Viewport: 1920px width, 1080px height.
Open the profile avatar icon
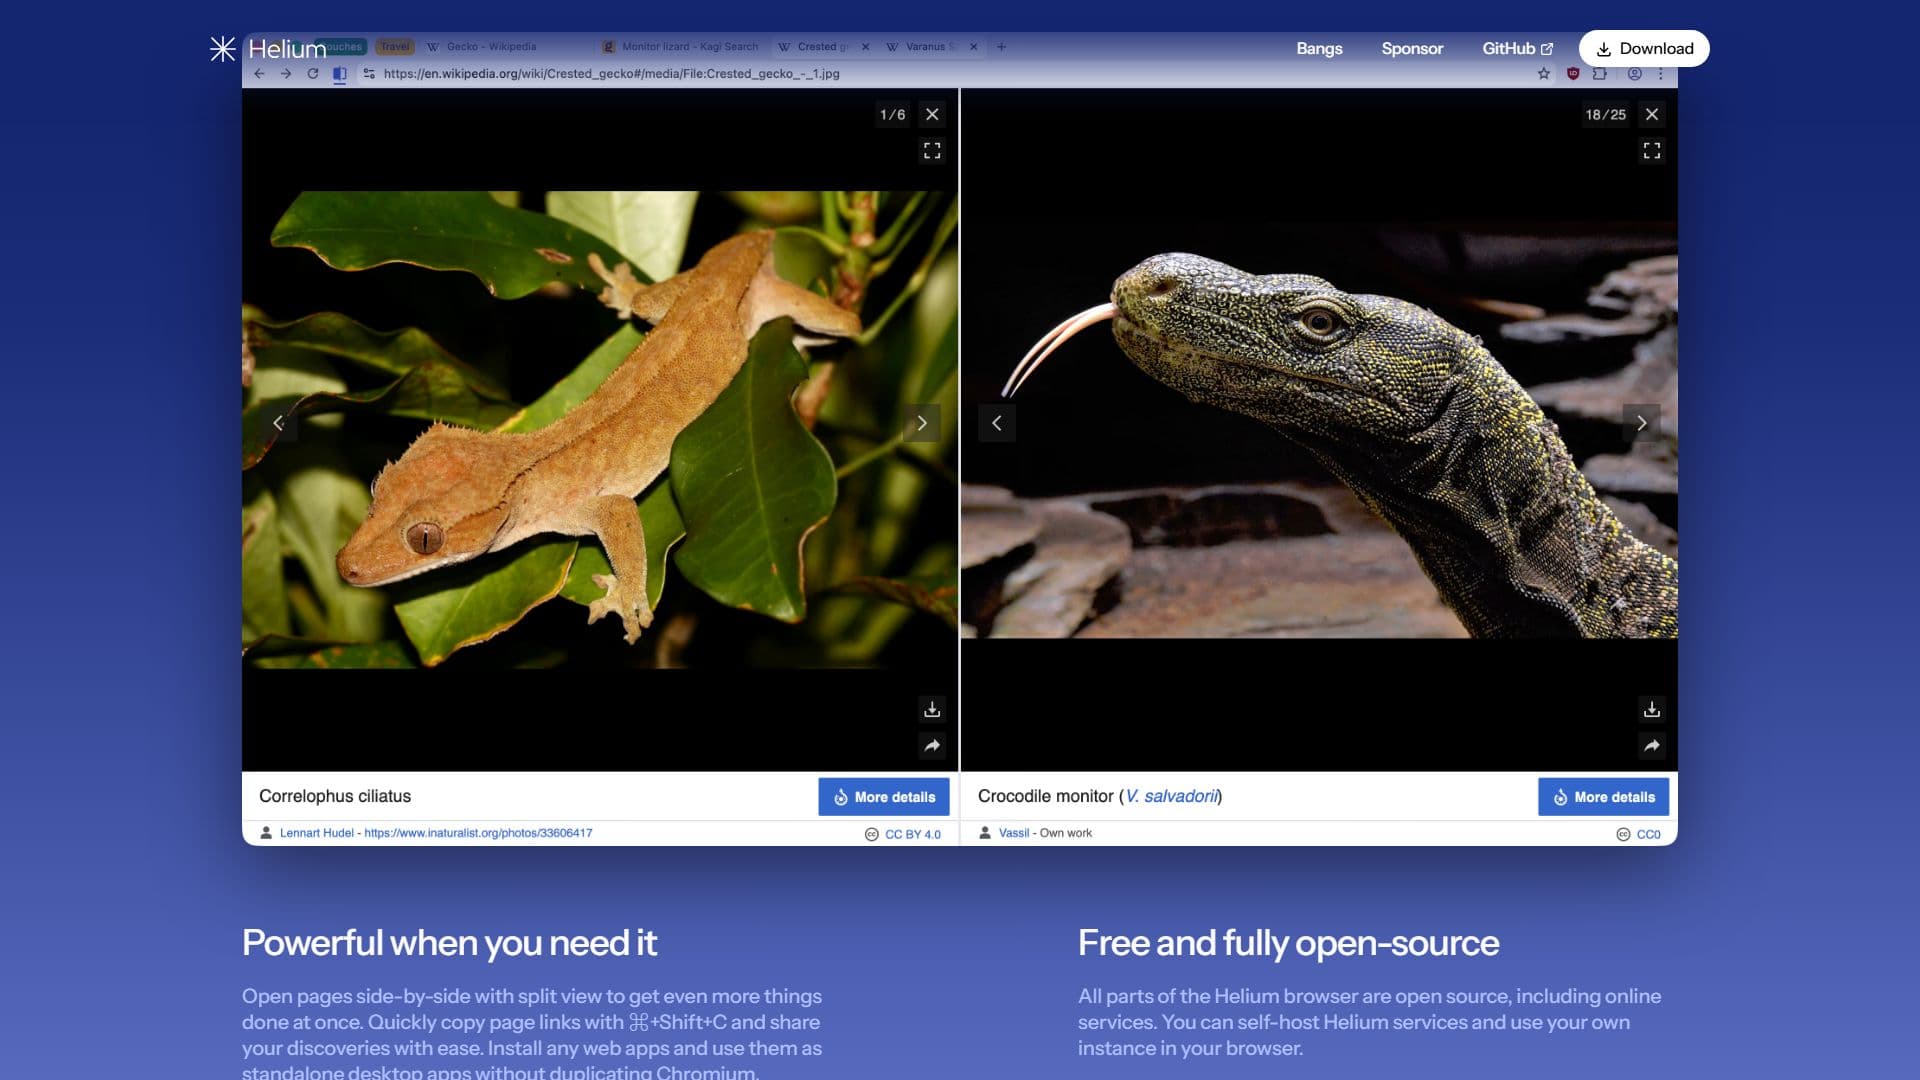pyautogui.click(x=1634, y=73)
